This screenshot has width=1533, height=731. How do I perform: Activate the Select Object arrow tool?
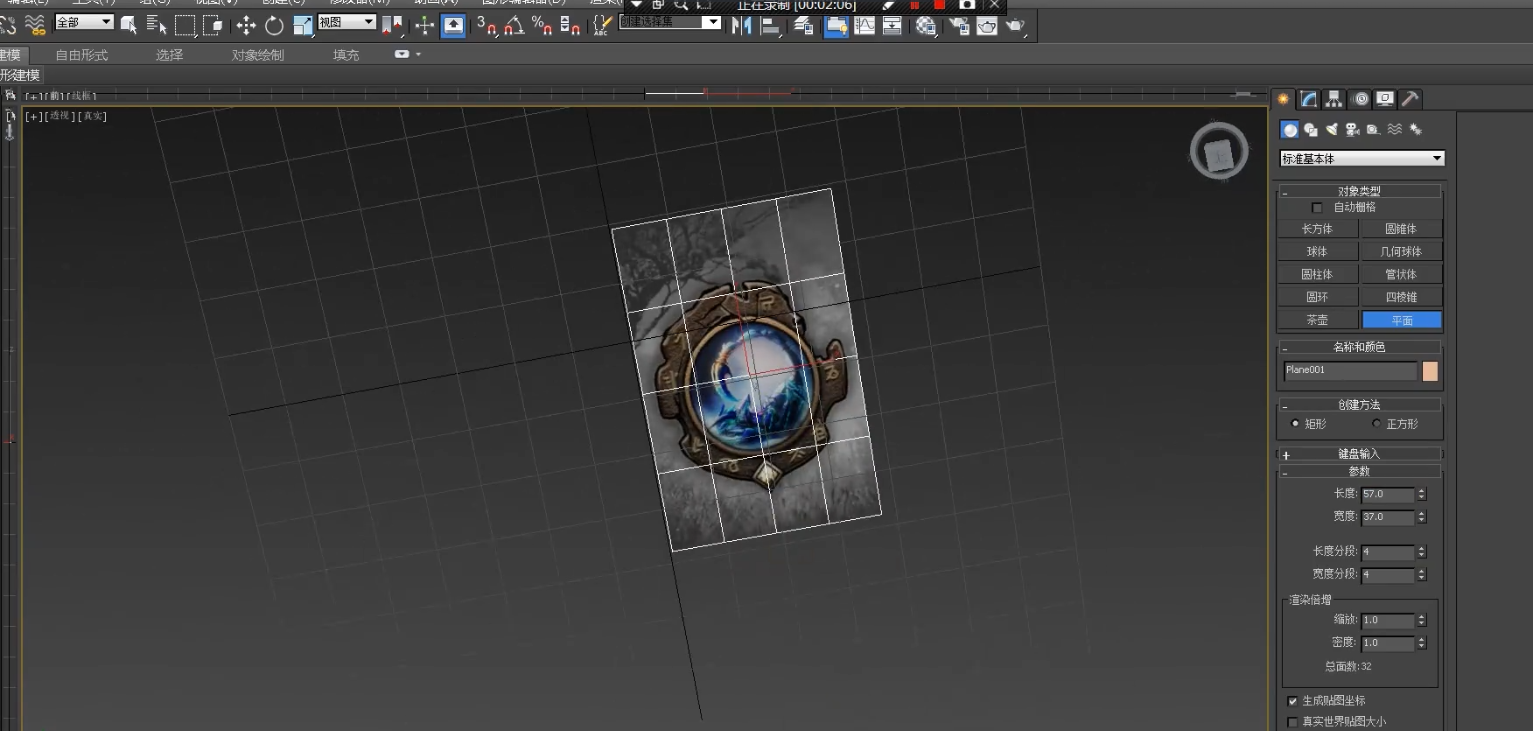pos(129,25)
